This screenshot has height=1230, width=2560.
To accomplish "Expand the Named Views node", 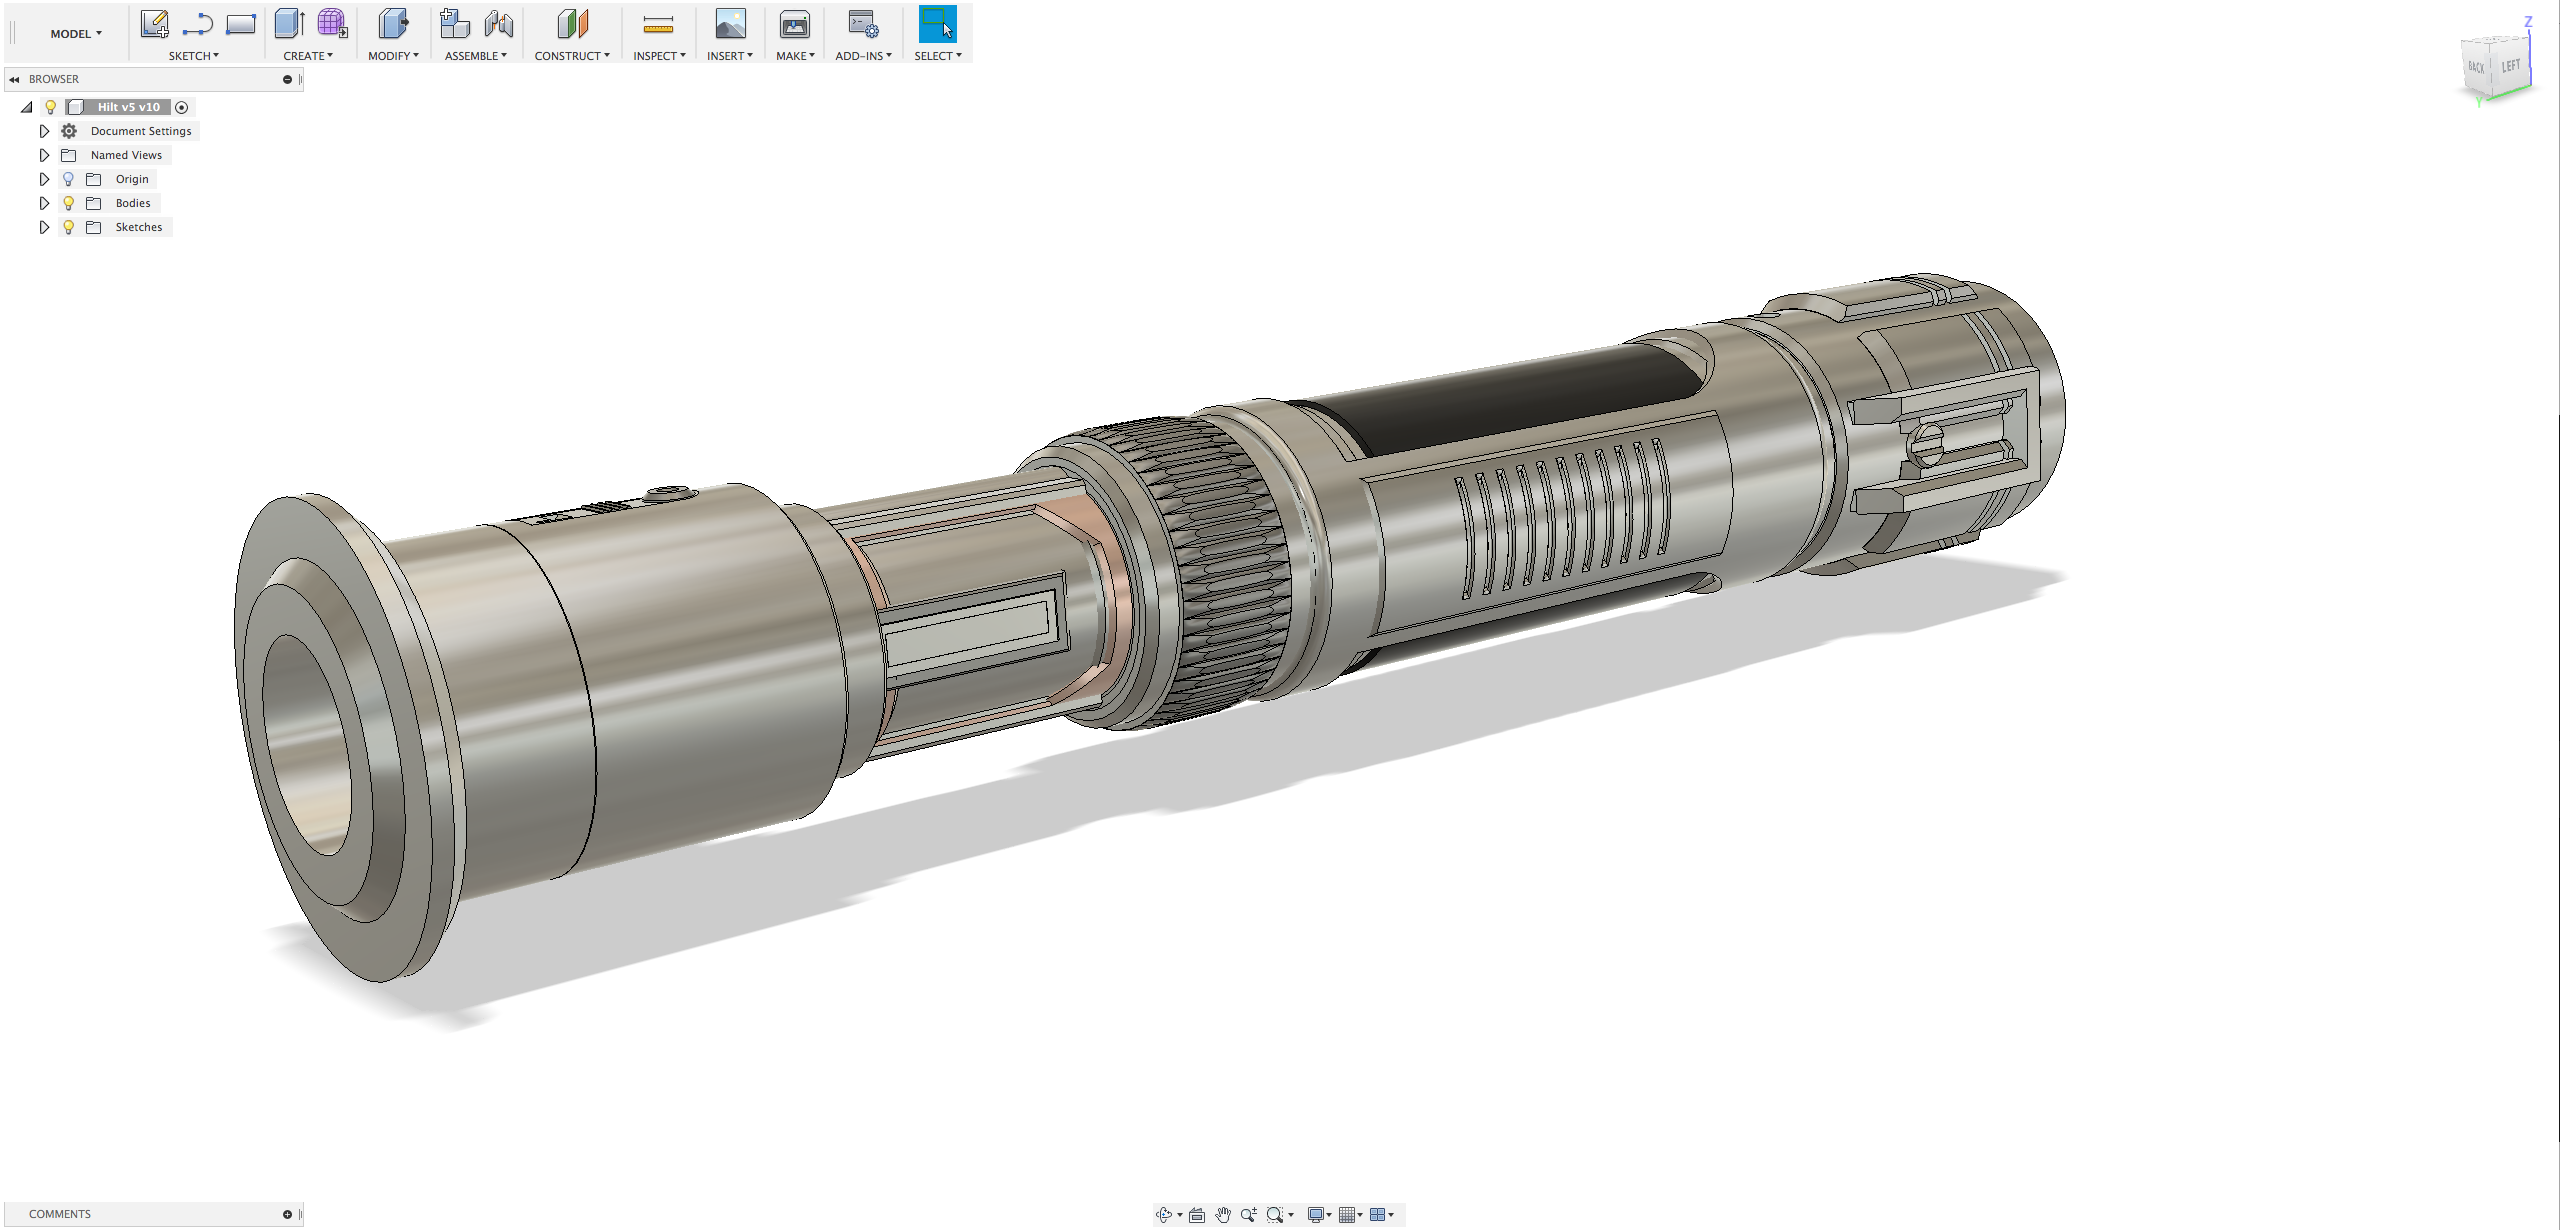I will 44,155.
